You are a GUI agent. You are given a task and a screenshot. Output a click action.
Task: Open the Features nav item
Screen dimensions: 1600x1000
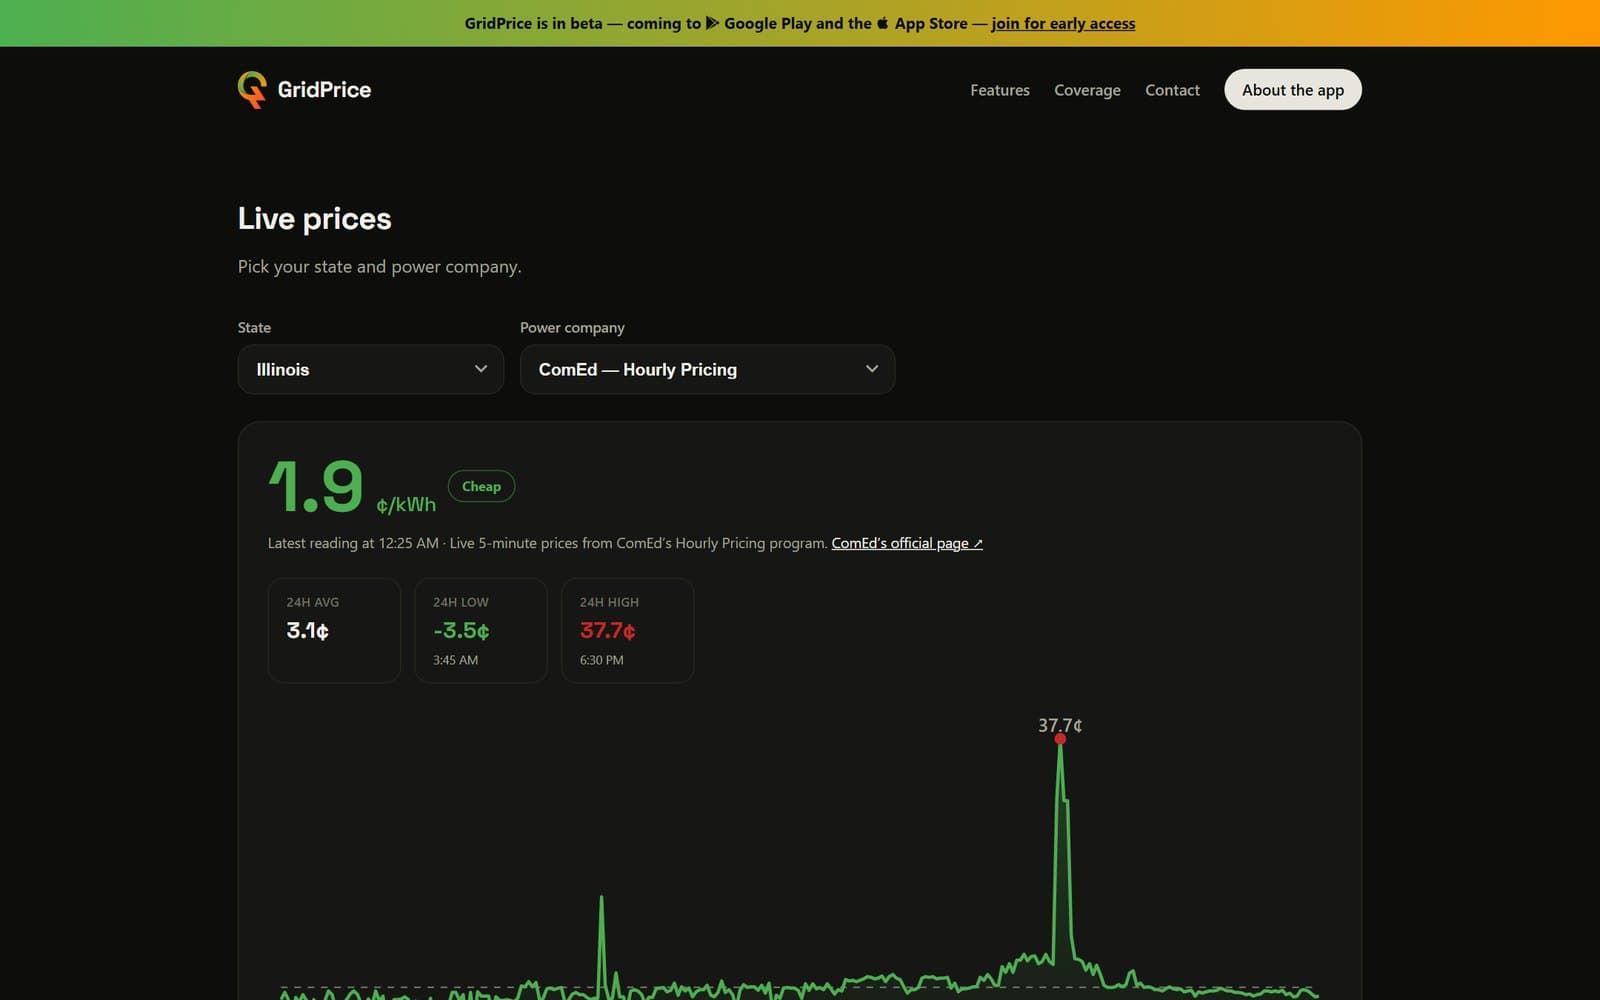click(1000, 90)
